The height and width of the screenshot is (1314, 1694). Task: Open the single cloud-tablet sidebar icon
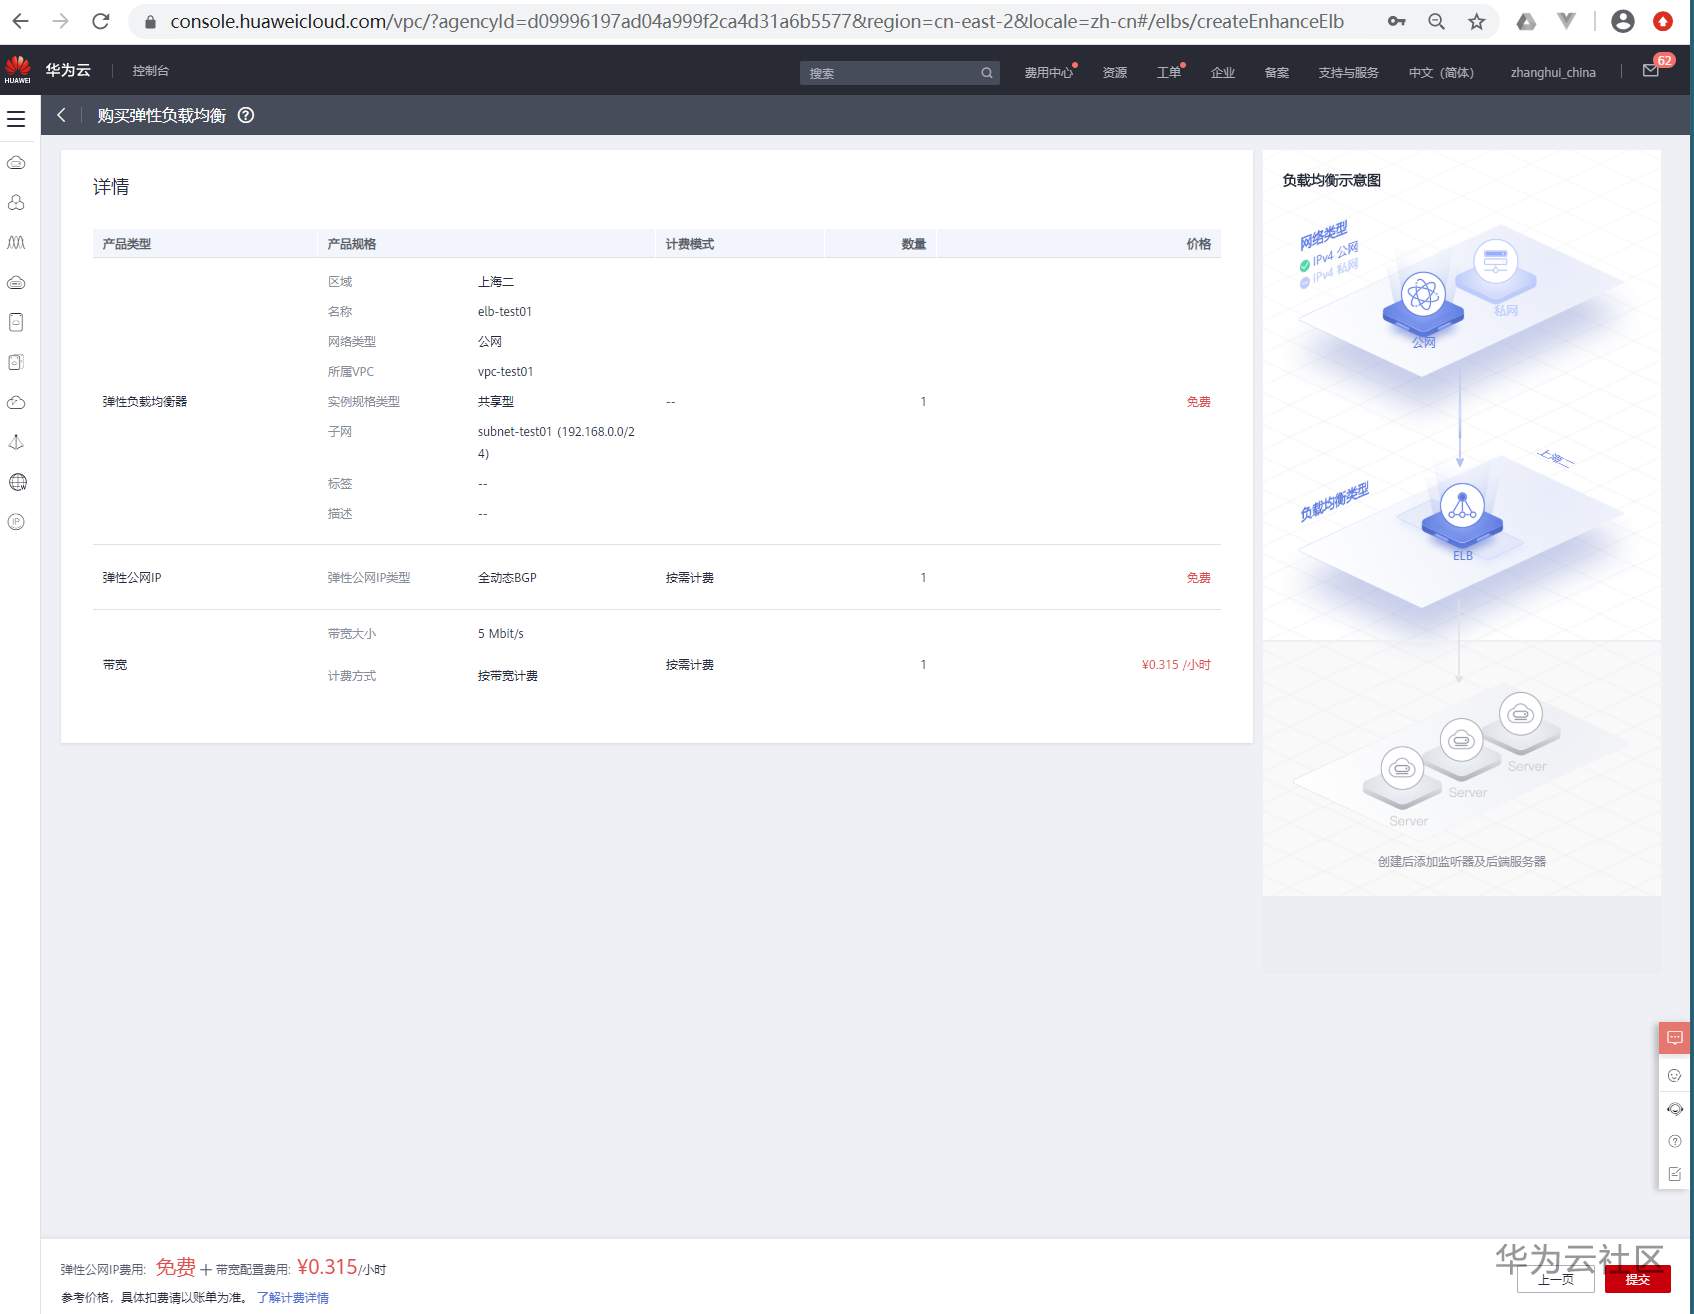coord(16,322)
